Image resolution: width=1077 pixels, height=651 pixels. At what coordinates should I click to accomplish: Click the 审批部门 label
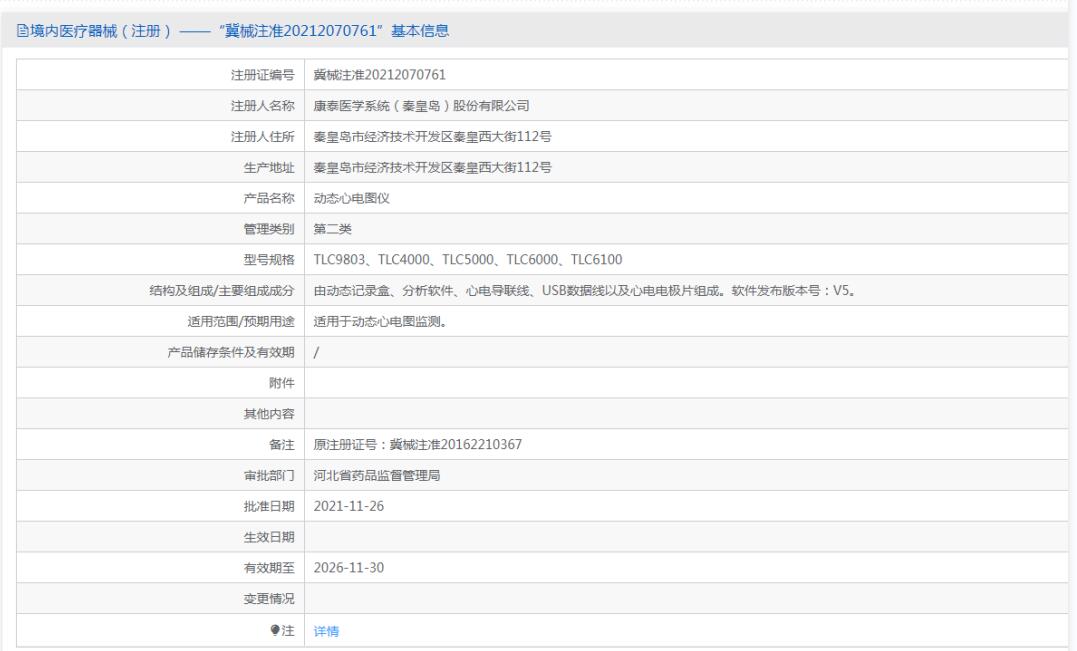coord(269,475)
